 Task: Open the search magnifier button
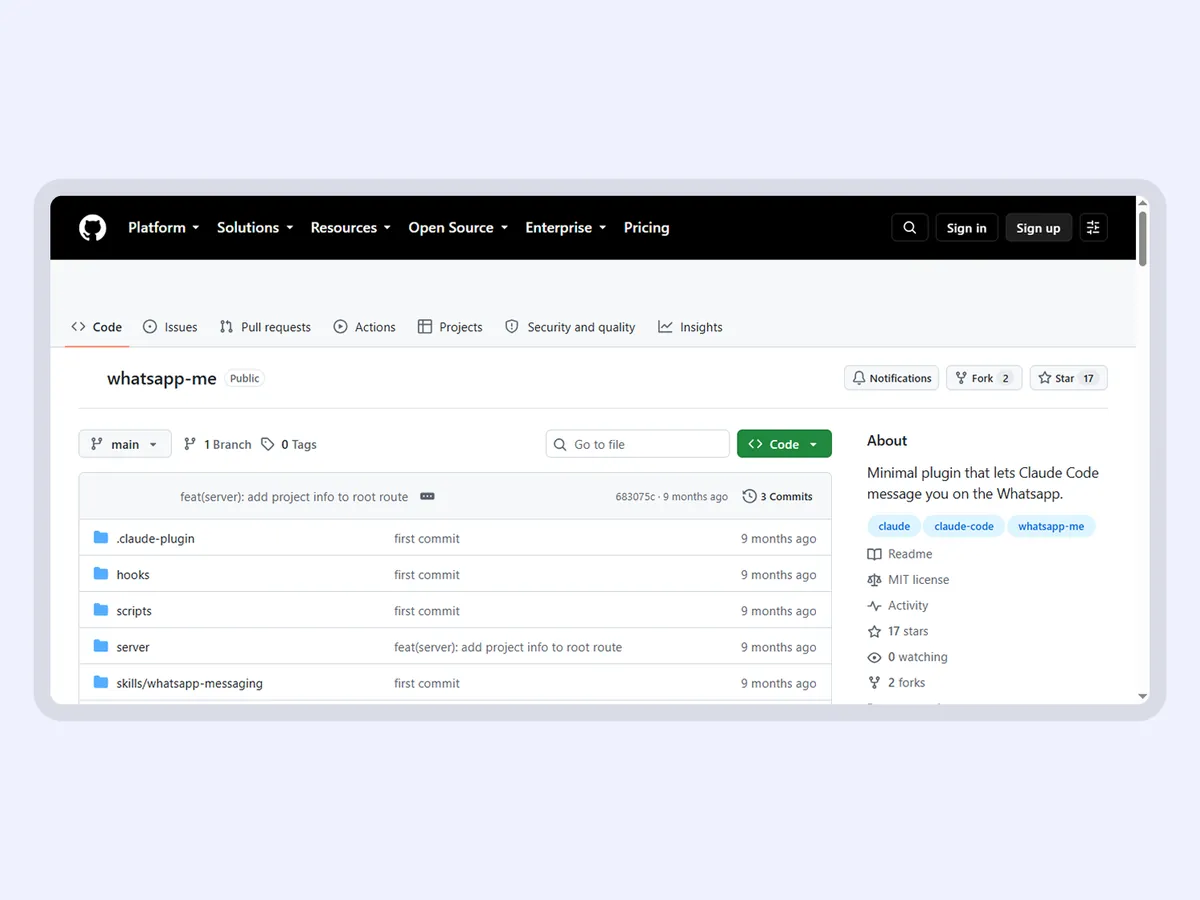(x=910, y=228)
